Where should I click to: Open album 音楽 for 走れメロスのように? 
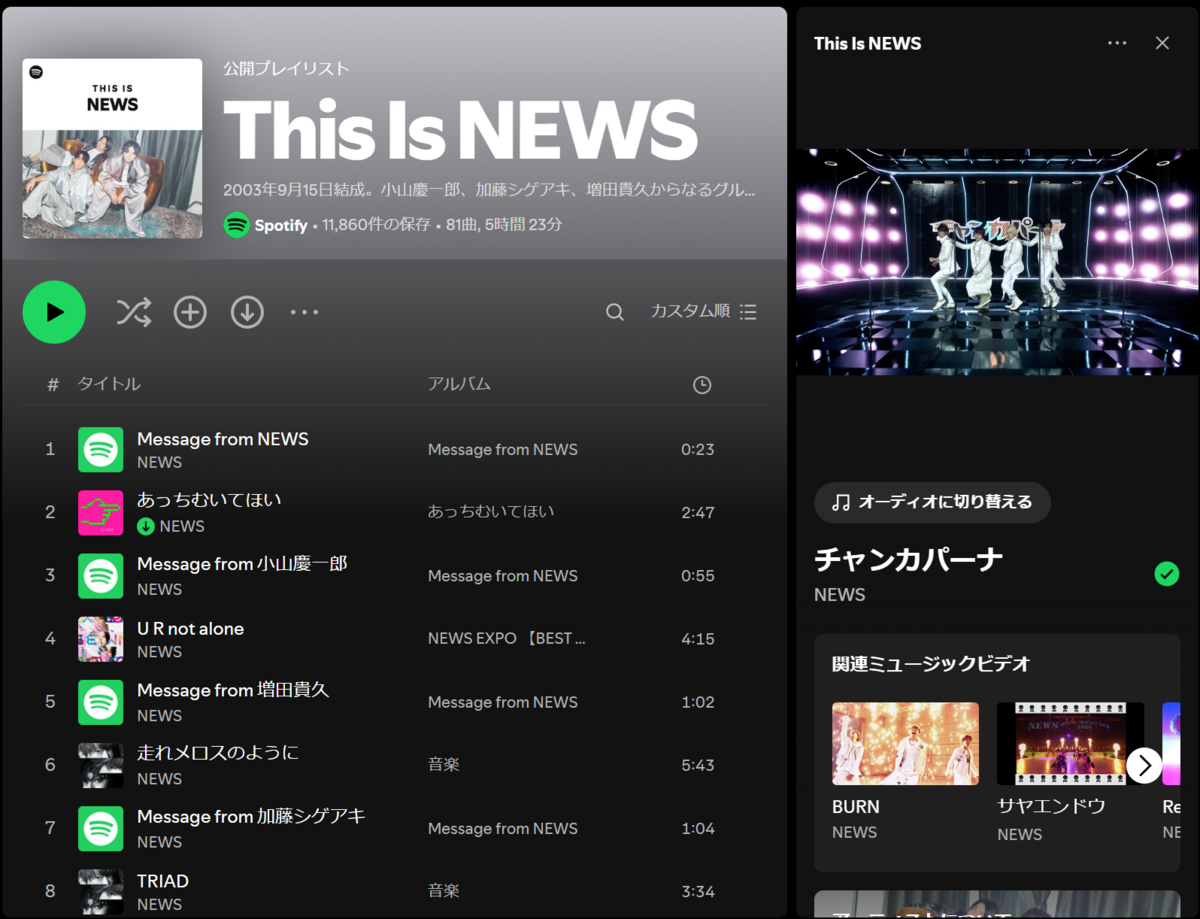pos(444,764)
